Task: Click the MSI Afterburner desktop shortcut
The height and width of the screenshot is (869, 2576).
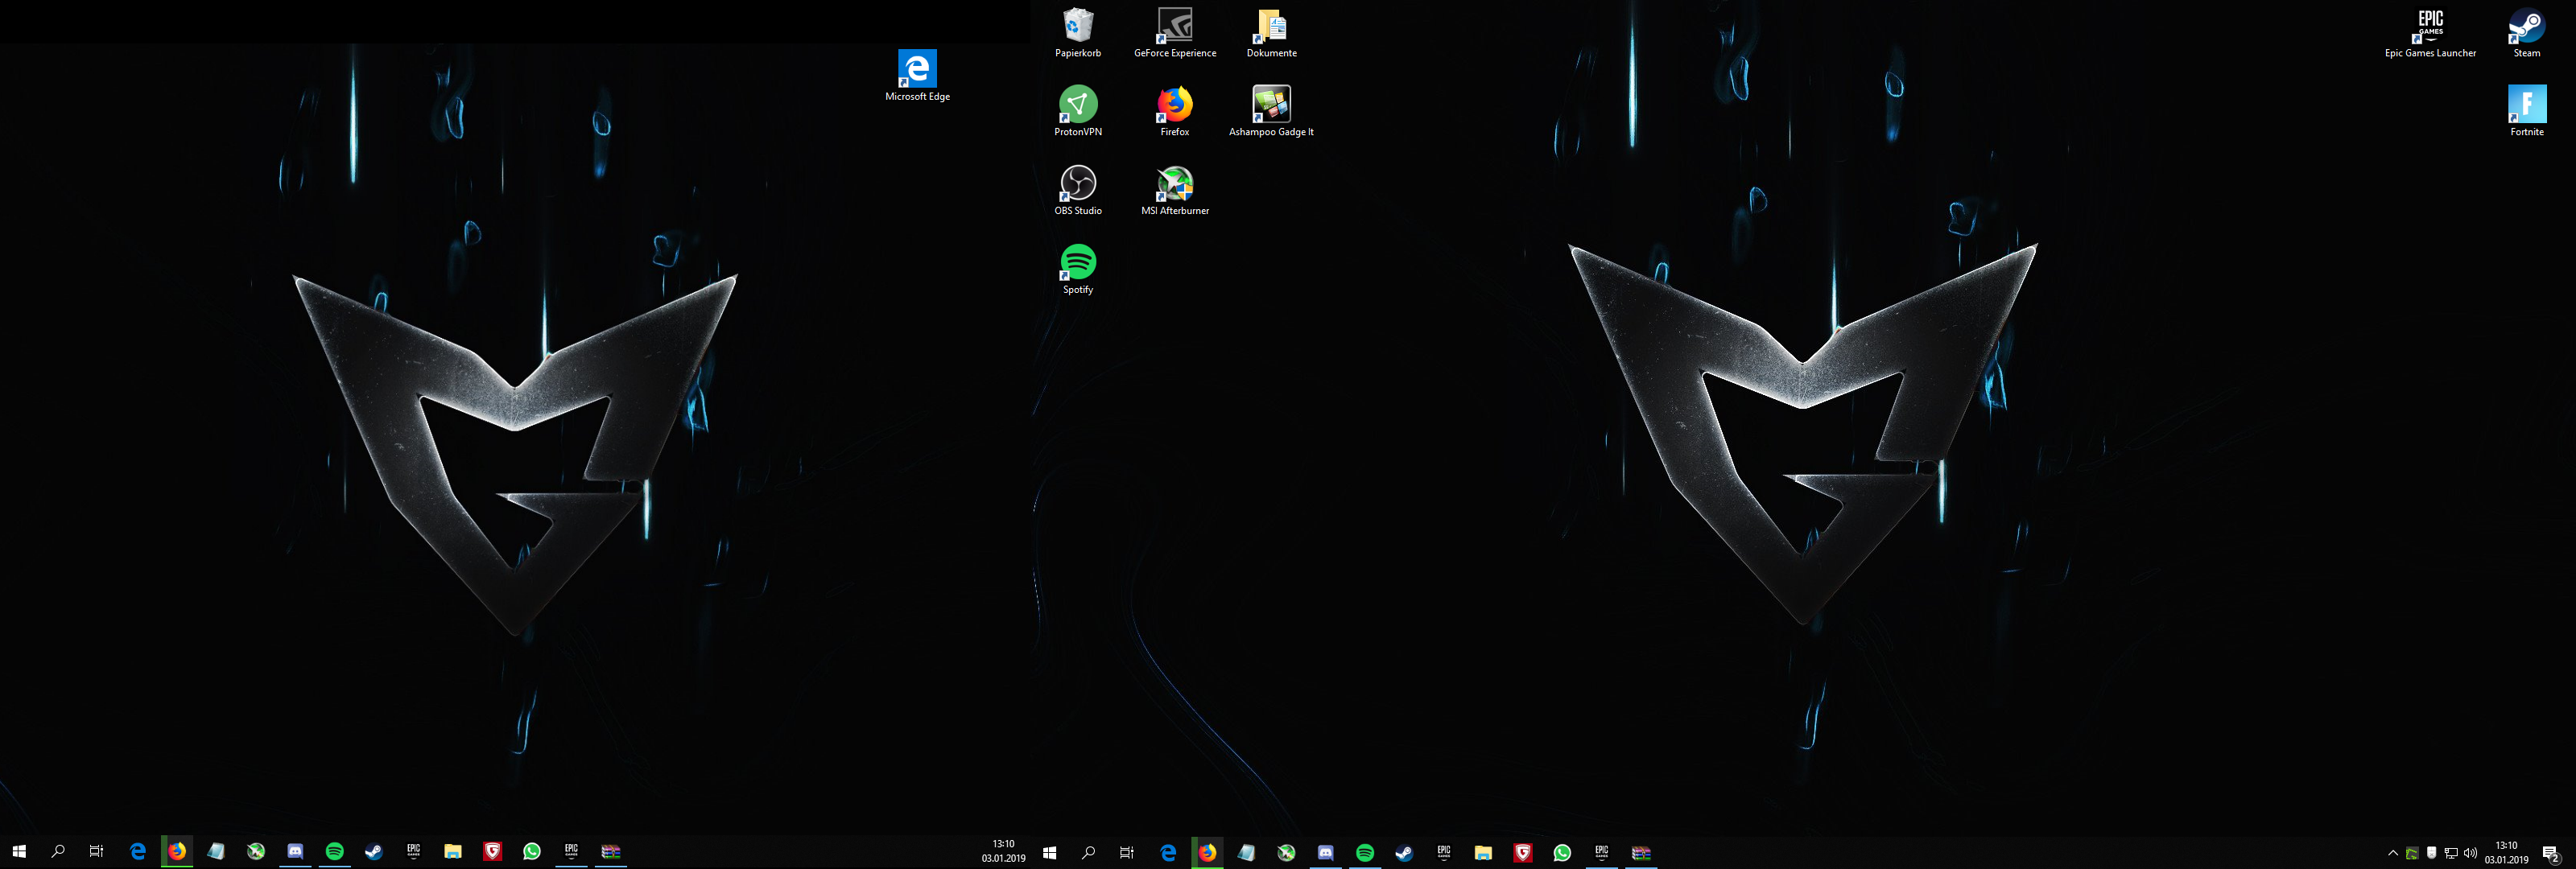Action: coord(1174,187)
